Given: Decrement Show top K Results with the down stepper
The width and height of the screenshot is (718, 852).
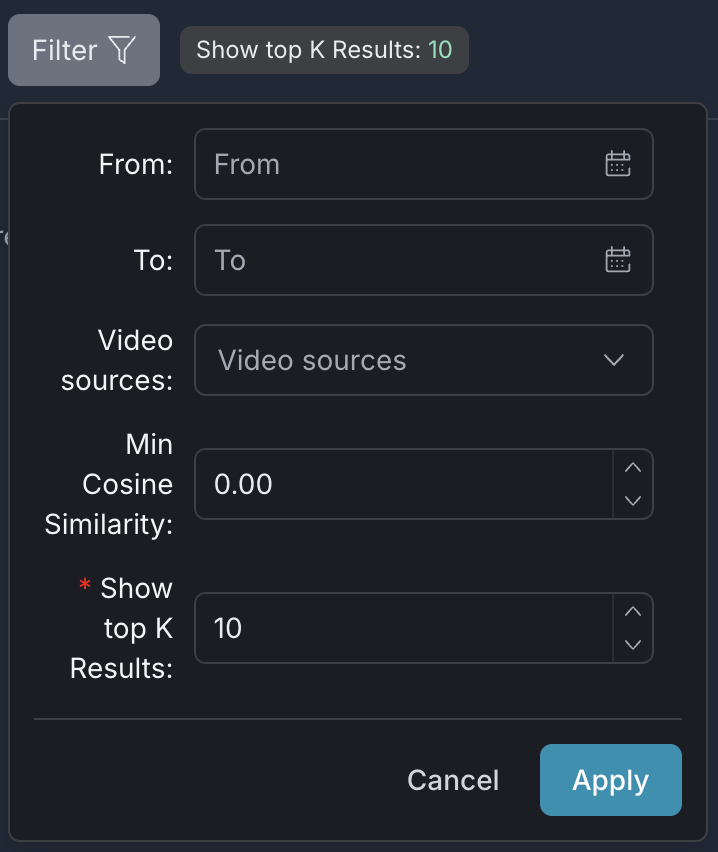Looking at the screenshot, I should pyautogui.click(x=633, y=643).
